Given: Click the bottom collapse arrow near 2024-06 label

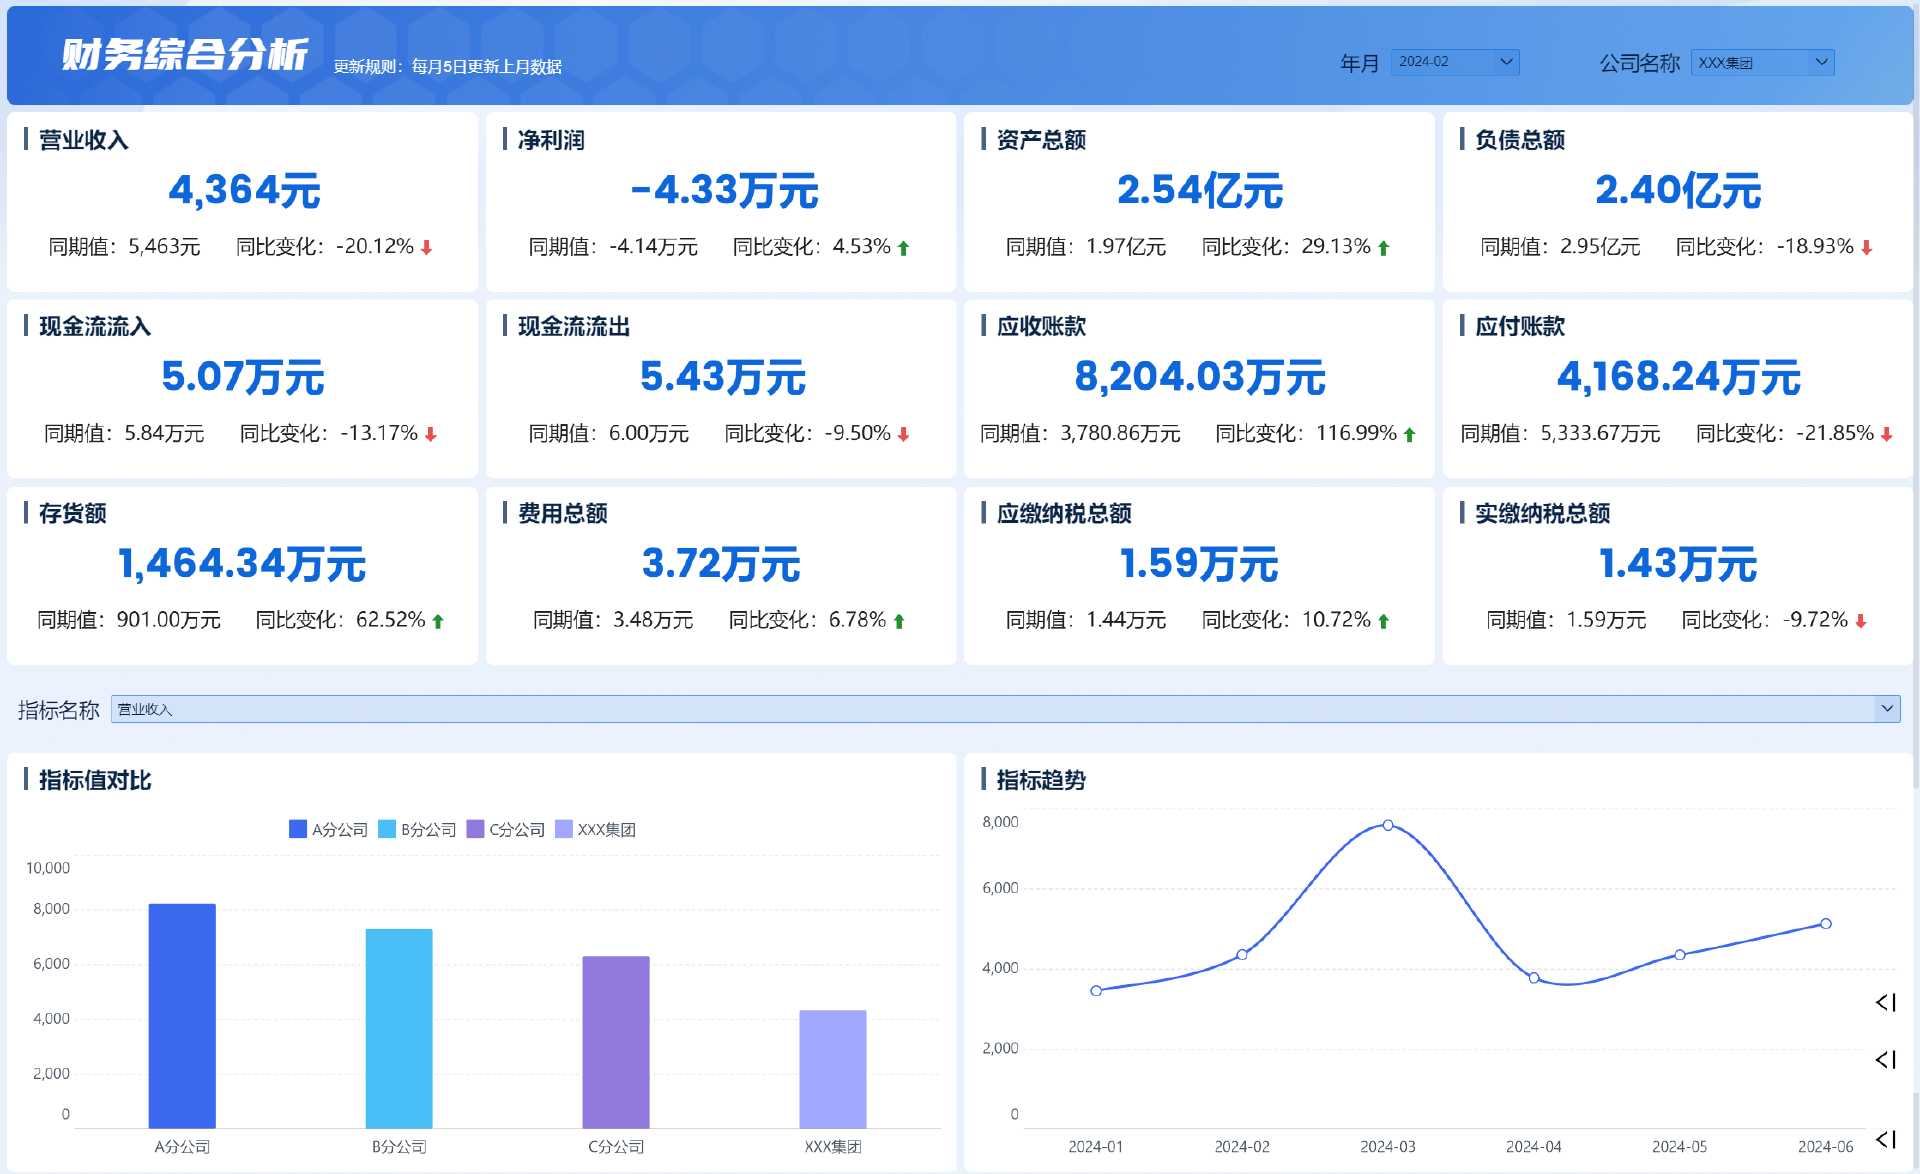Looking at the screenshot, I should (1885, 1139).
